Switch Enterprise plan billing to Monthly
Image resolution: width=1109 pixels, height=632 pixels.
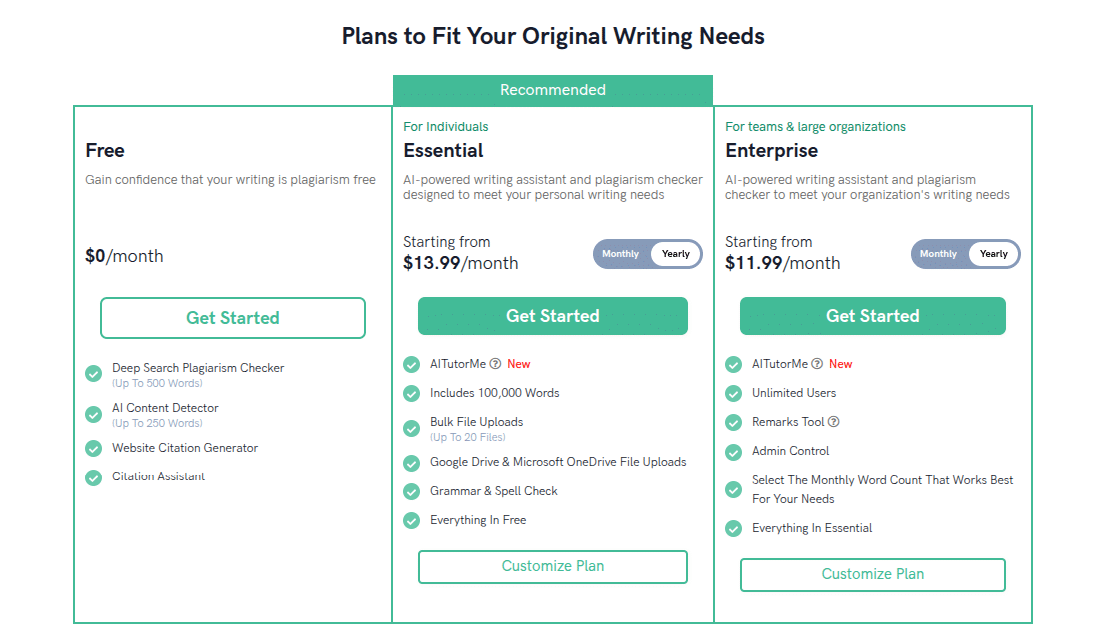pyautogui.click(x=938, y=254)
